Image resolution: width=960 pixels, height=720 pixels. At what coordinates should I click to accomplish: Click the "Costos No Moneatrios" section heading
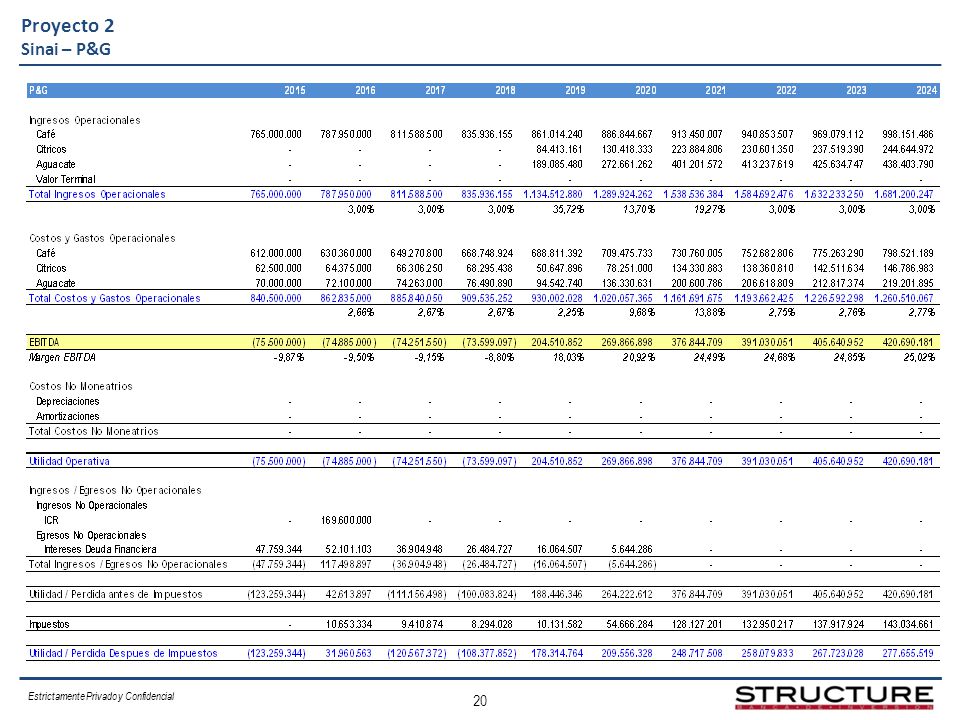click(x=81, y=386)
